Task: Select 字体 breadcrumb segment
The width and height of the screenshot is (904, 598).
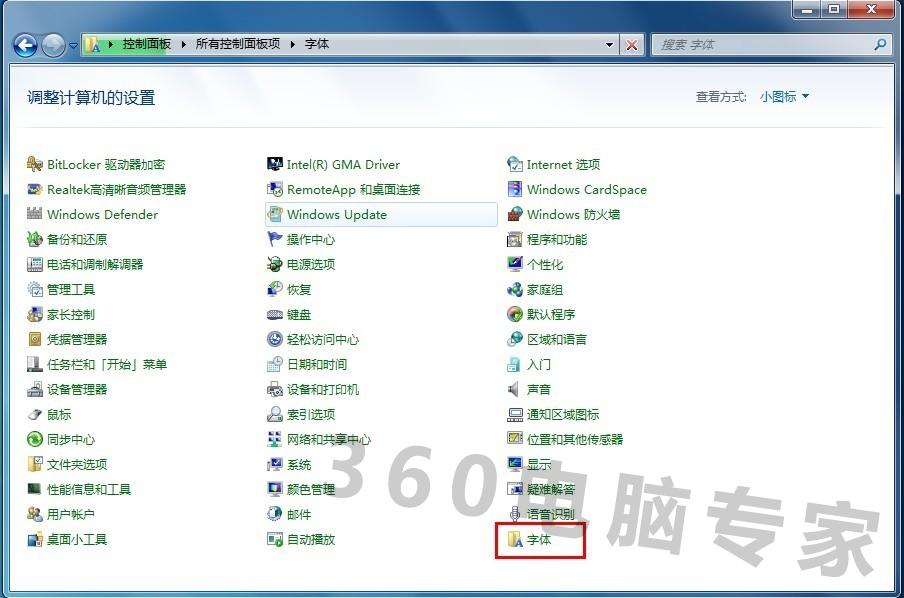Action: point(317,44)
